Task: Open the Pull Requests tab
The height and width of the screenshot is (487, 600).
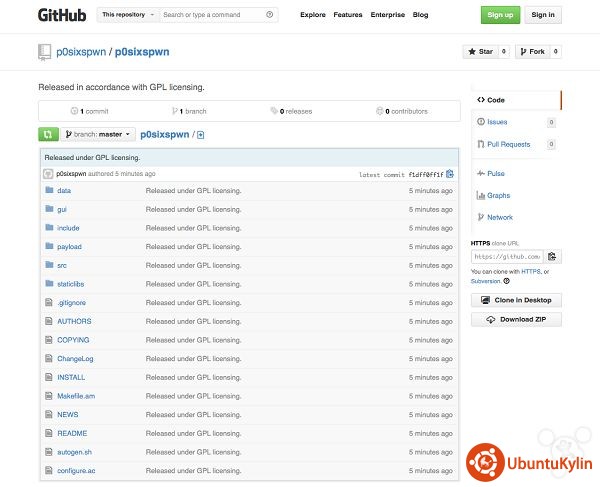Action: pyautogui.click(x=508, y=144)
